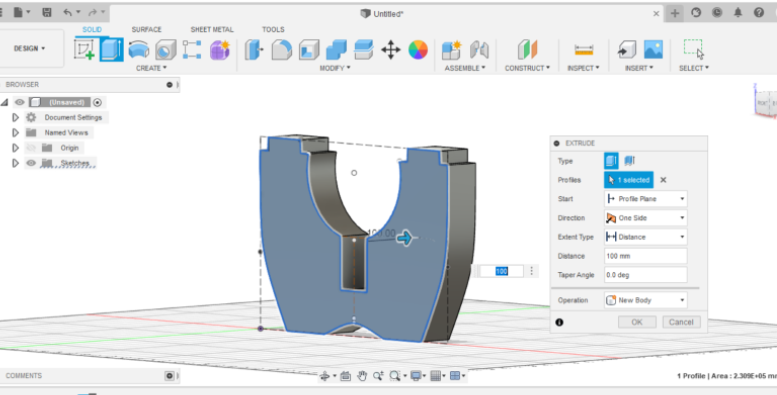Screen dimensions: 777x395
Task: Select the Pan hand tool
Action: (362, 376)
